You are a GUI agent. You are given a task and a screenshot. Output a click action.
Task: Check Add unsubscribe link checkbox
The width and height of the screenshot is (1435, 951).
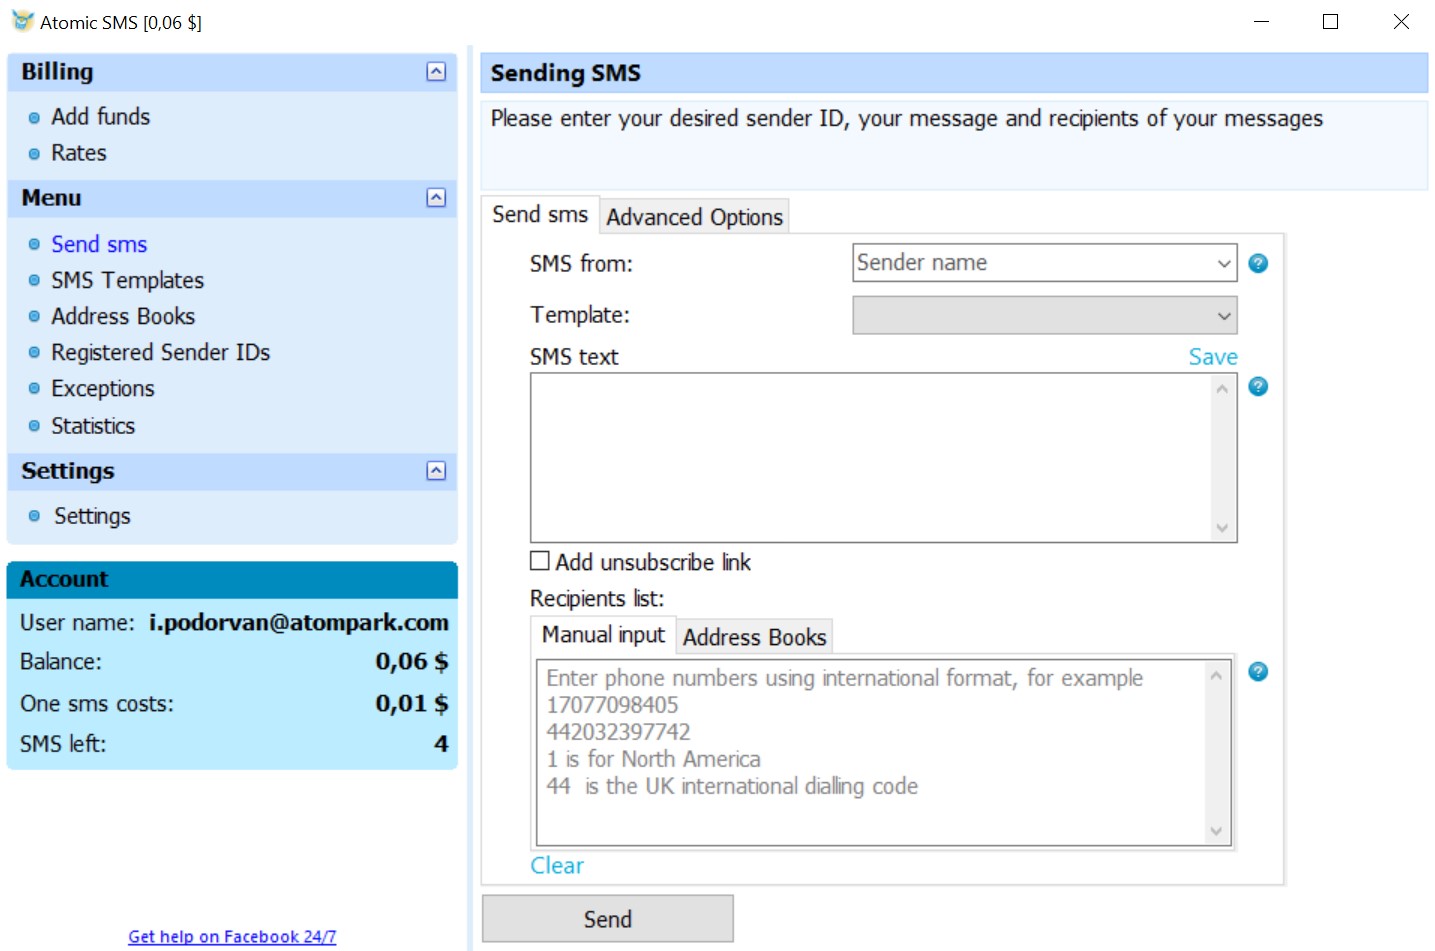tap(540, 561)
